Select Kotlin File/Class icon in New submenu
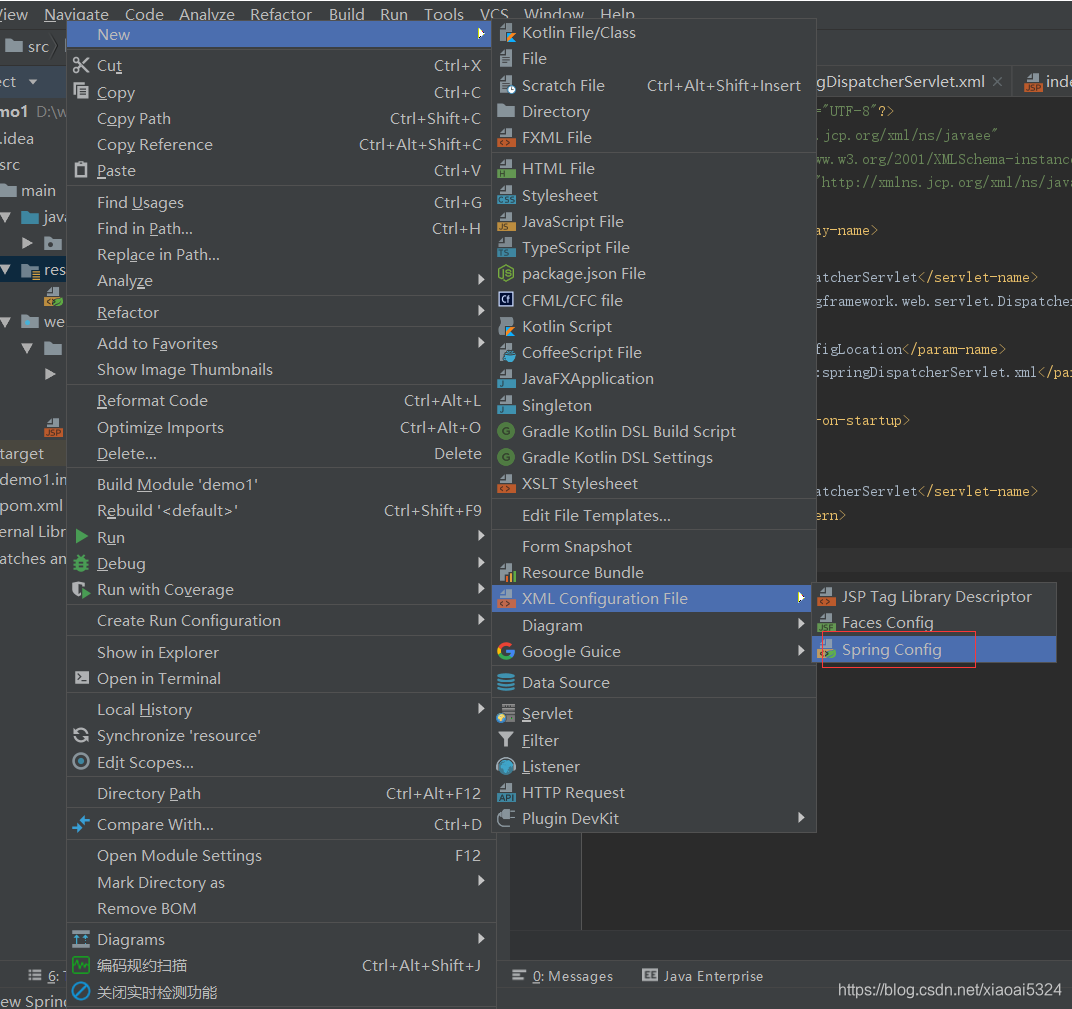 click(507, 33)
